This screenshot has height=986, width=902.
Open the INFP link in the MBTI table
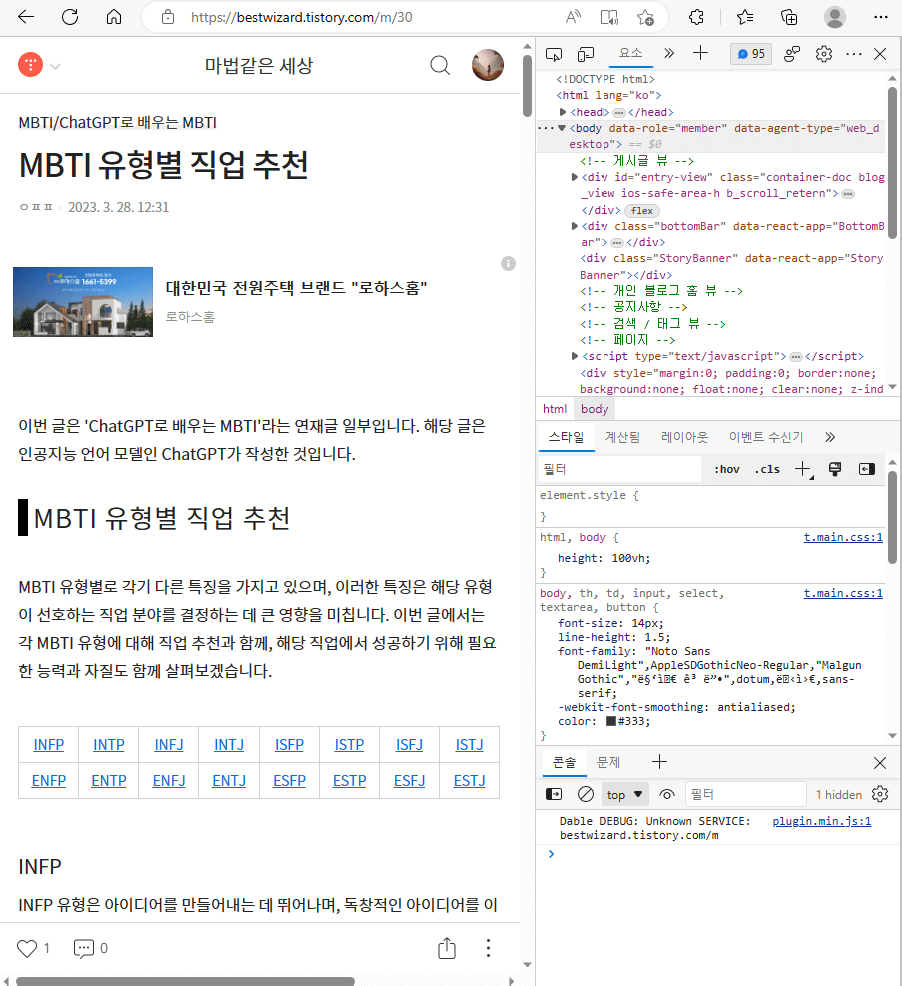[x=48, y=744]
